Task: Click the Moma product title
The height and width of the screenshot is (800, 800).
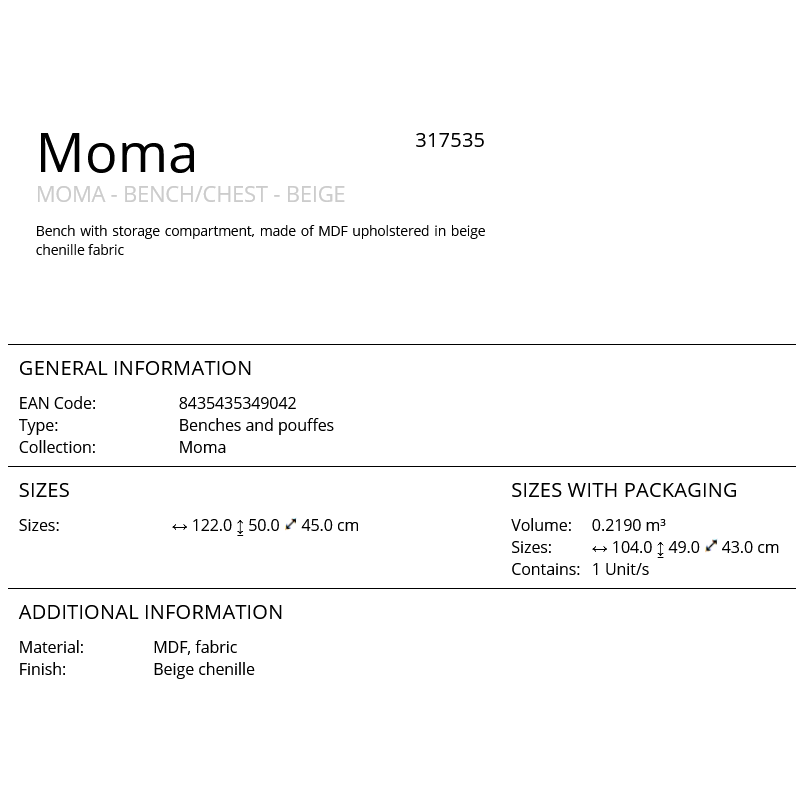Action: pos(117,153)
